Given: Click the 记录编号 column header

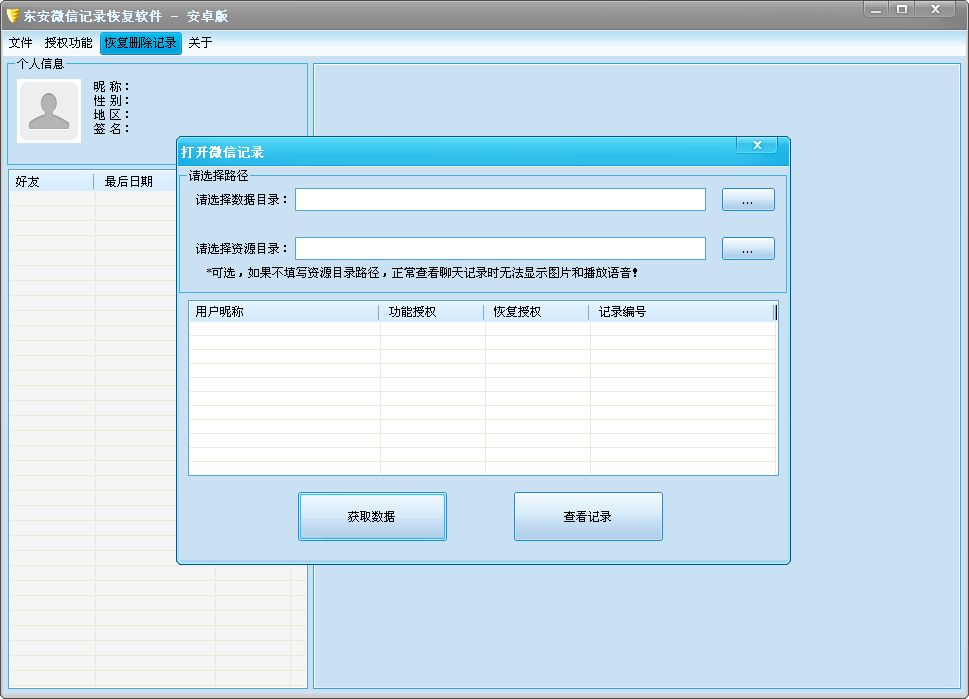Looking at the screenshot, I should point(681,312).
